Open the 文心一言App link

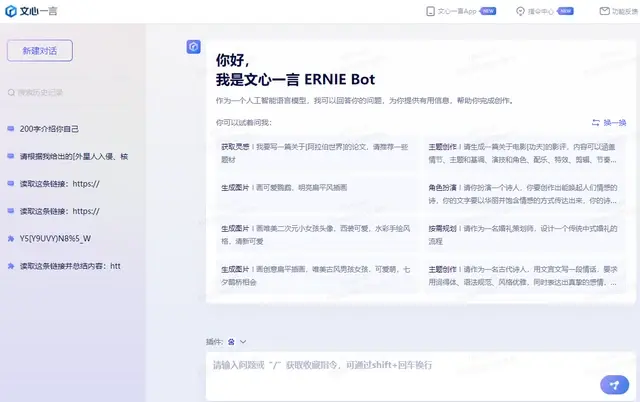(x=457, y=11)
